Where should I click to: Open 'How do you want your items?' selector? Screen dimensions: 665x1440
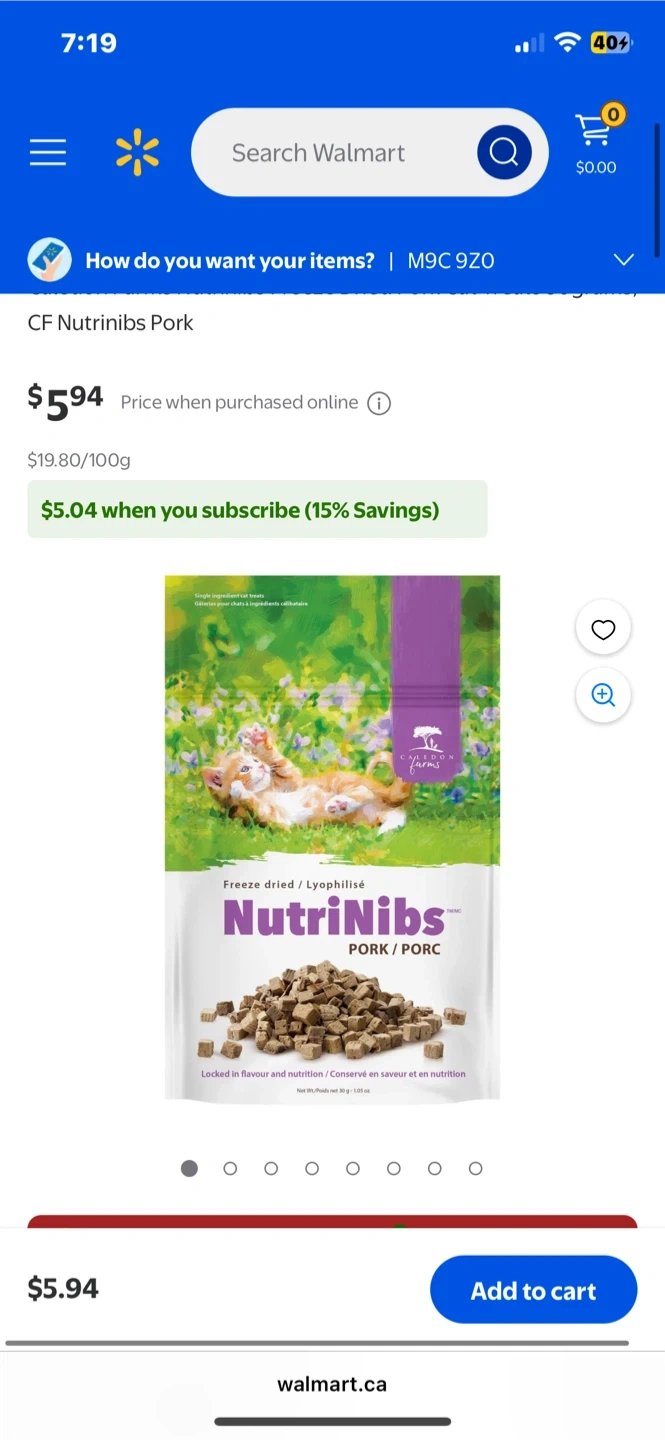(x=230, y=261)
